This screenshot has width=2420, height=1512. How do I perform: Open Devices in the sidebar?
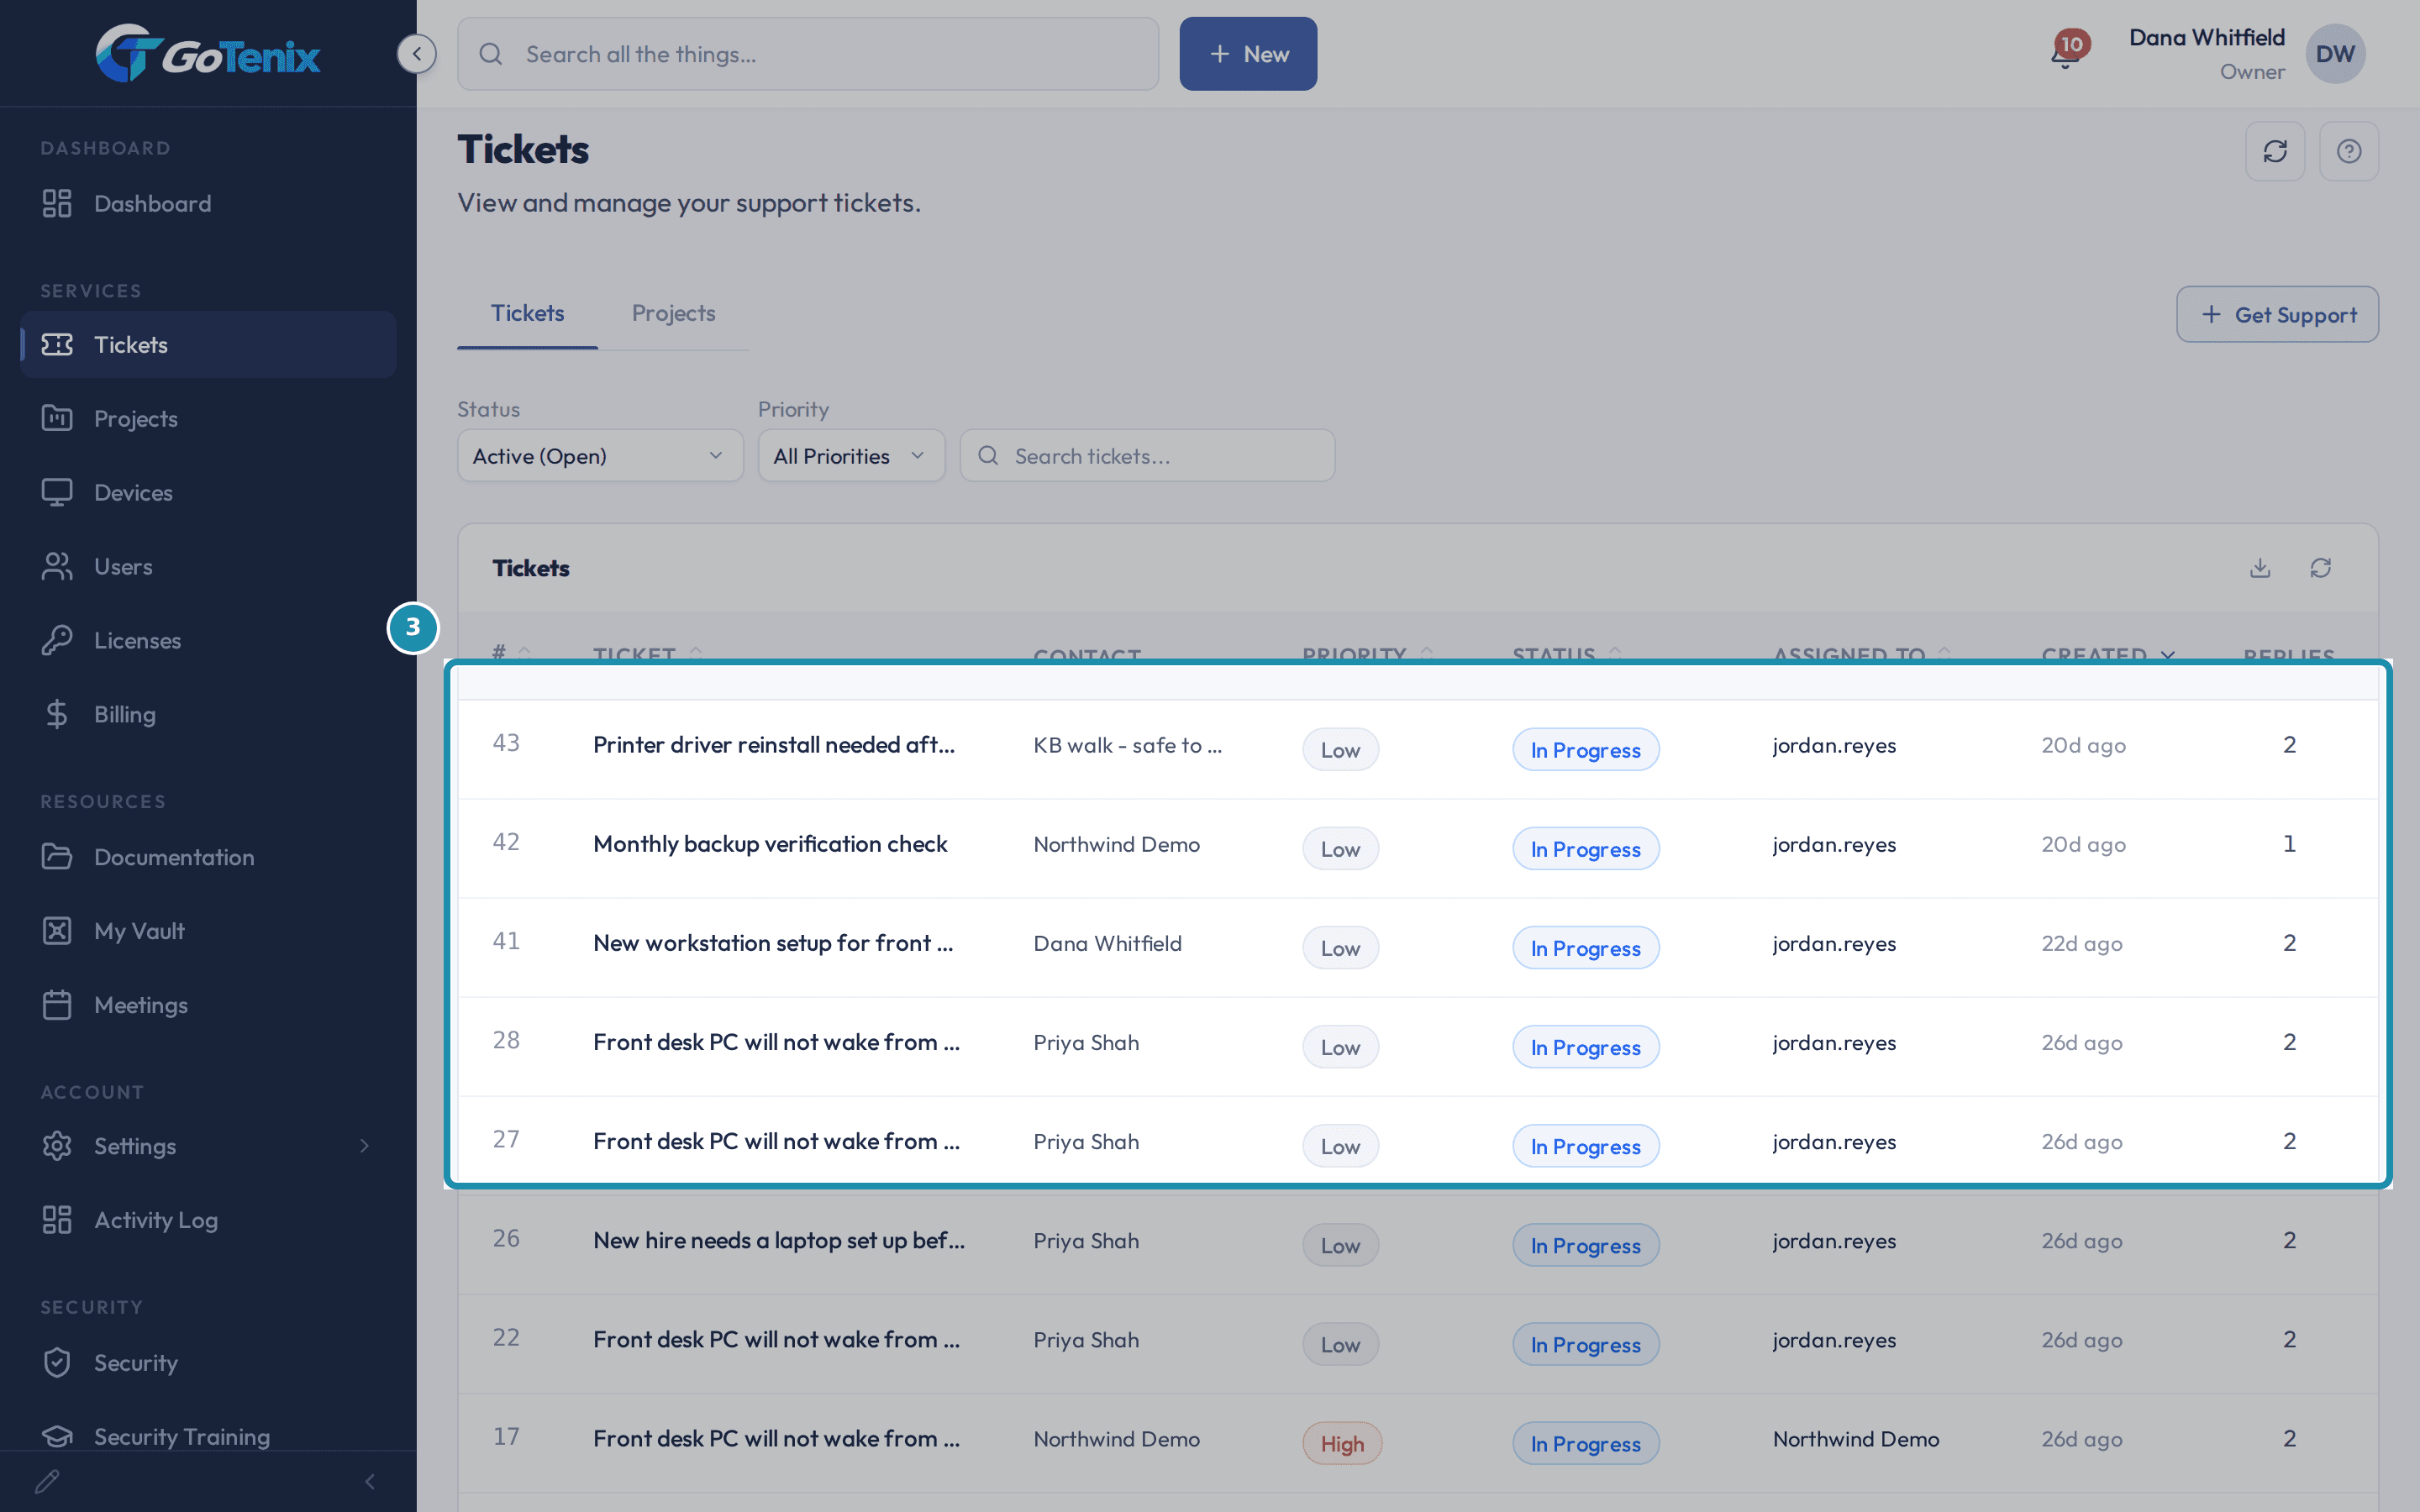click(208, 492)
